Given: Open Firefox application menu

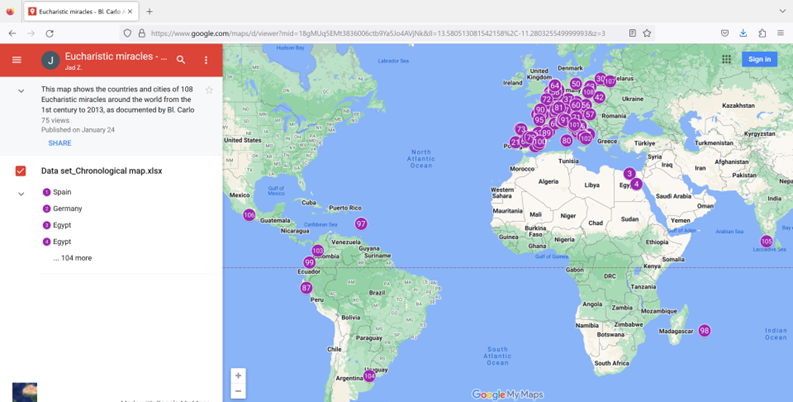Looking at the screenshot, I should coord(780,33).
